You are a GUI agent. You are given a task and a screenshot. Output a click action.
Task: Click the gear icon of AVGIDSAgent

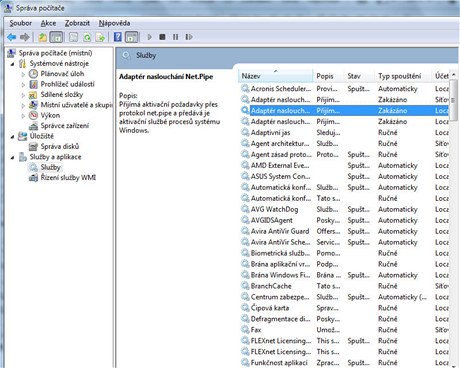[245, 220]
